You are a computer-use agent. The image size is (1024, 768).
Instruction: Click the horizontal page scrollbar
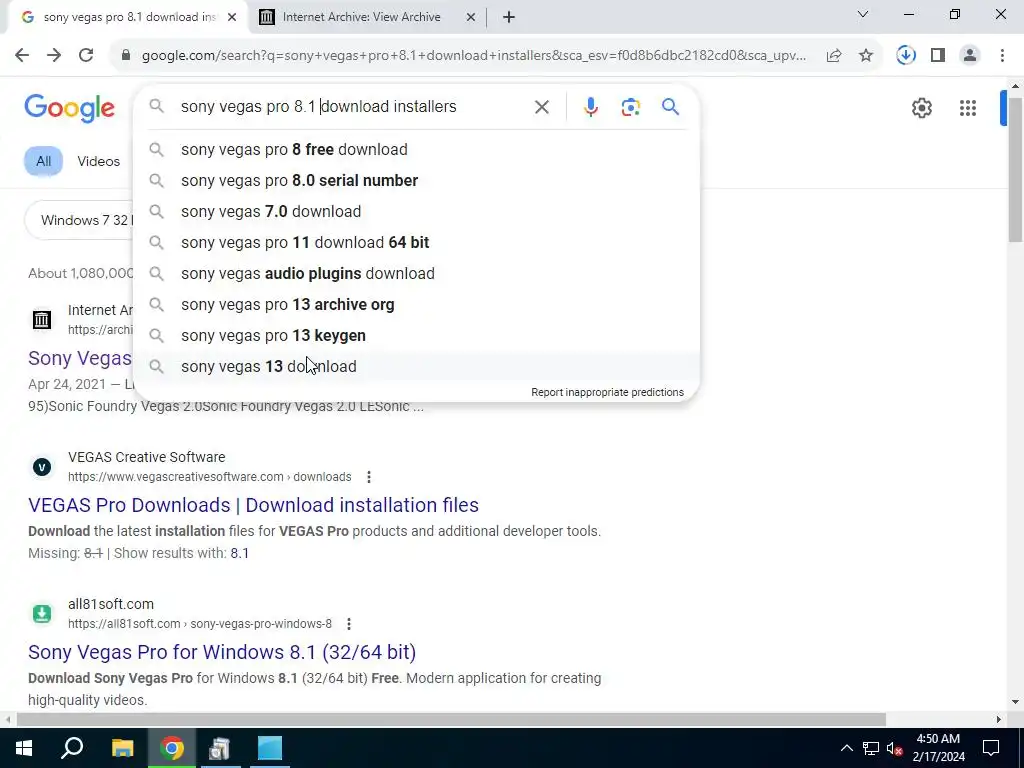click(x=451, y=720)
